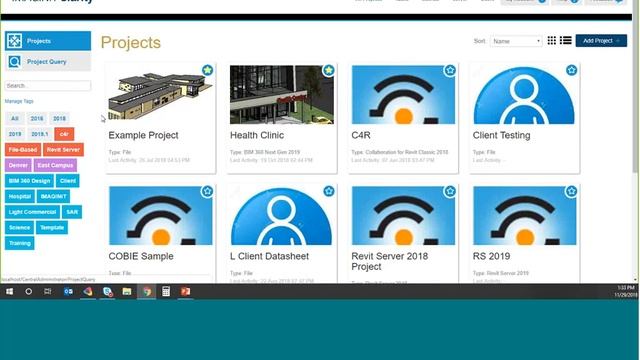Click the taskbar clock and date

click(x=626, y=291)
